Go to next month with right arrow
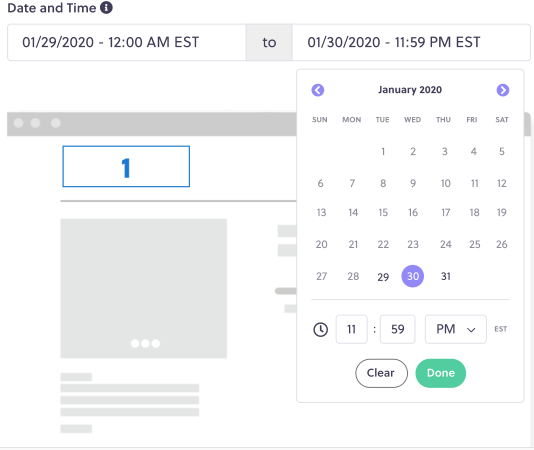This screenshot has width=534, height=450. pos(503,90)
